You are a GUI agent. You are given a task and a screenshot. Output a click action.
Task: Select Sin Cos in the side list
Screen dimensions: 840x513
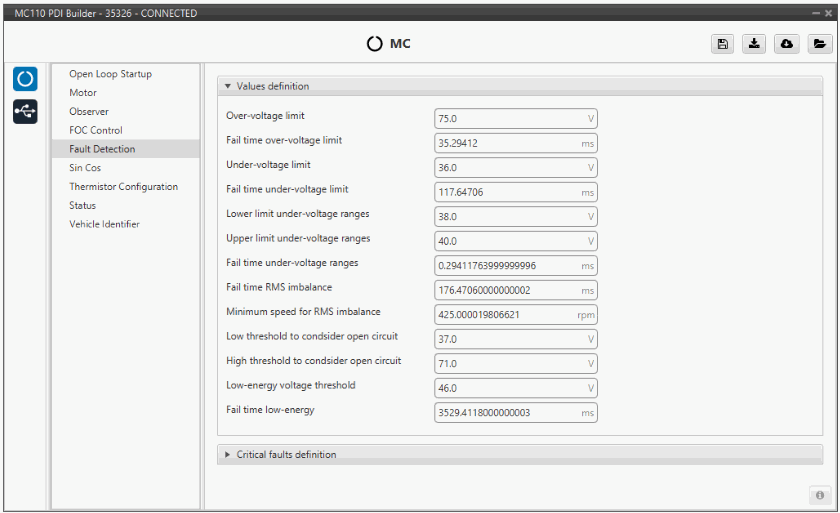pyautogui.click(x=85, y=168)
